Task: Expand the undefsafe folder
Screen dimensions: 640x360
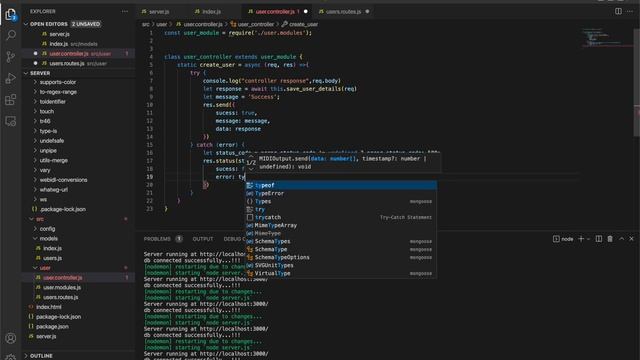Action: (52, 141)
